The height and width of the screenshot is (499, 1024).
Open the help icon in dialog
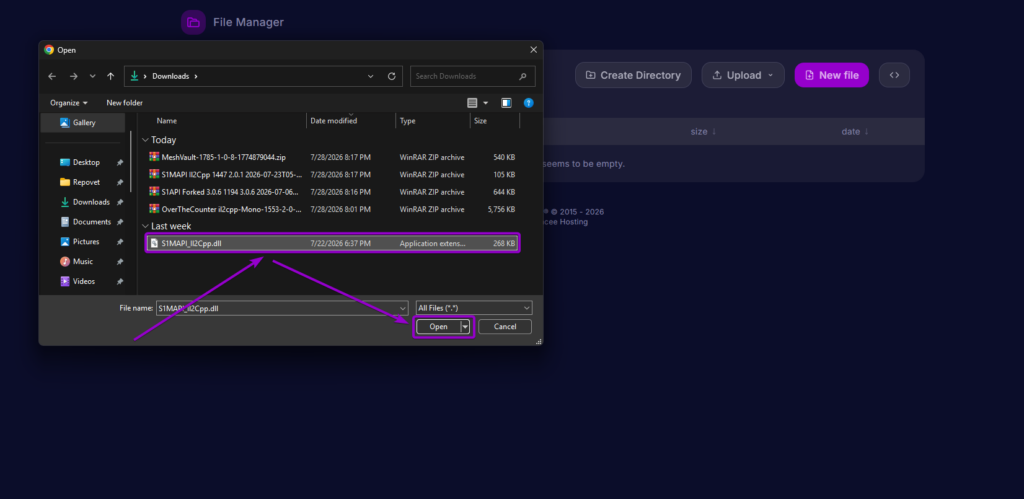(x=529, y=103)
